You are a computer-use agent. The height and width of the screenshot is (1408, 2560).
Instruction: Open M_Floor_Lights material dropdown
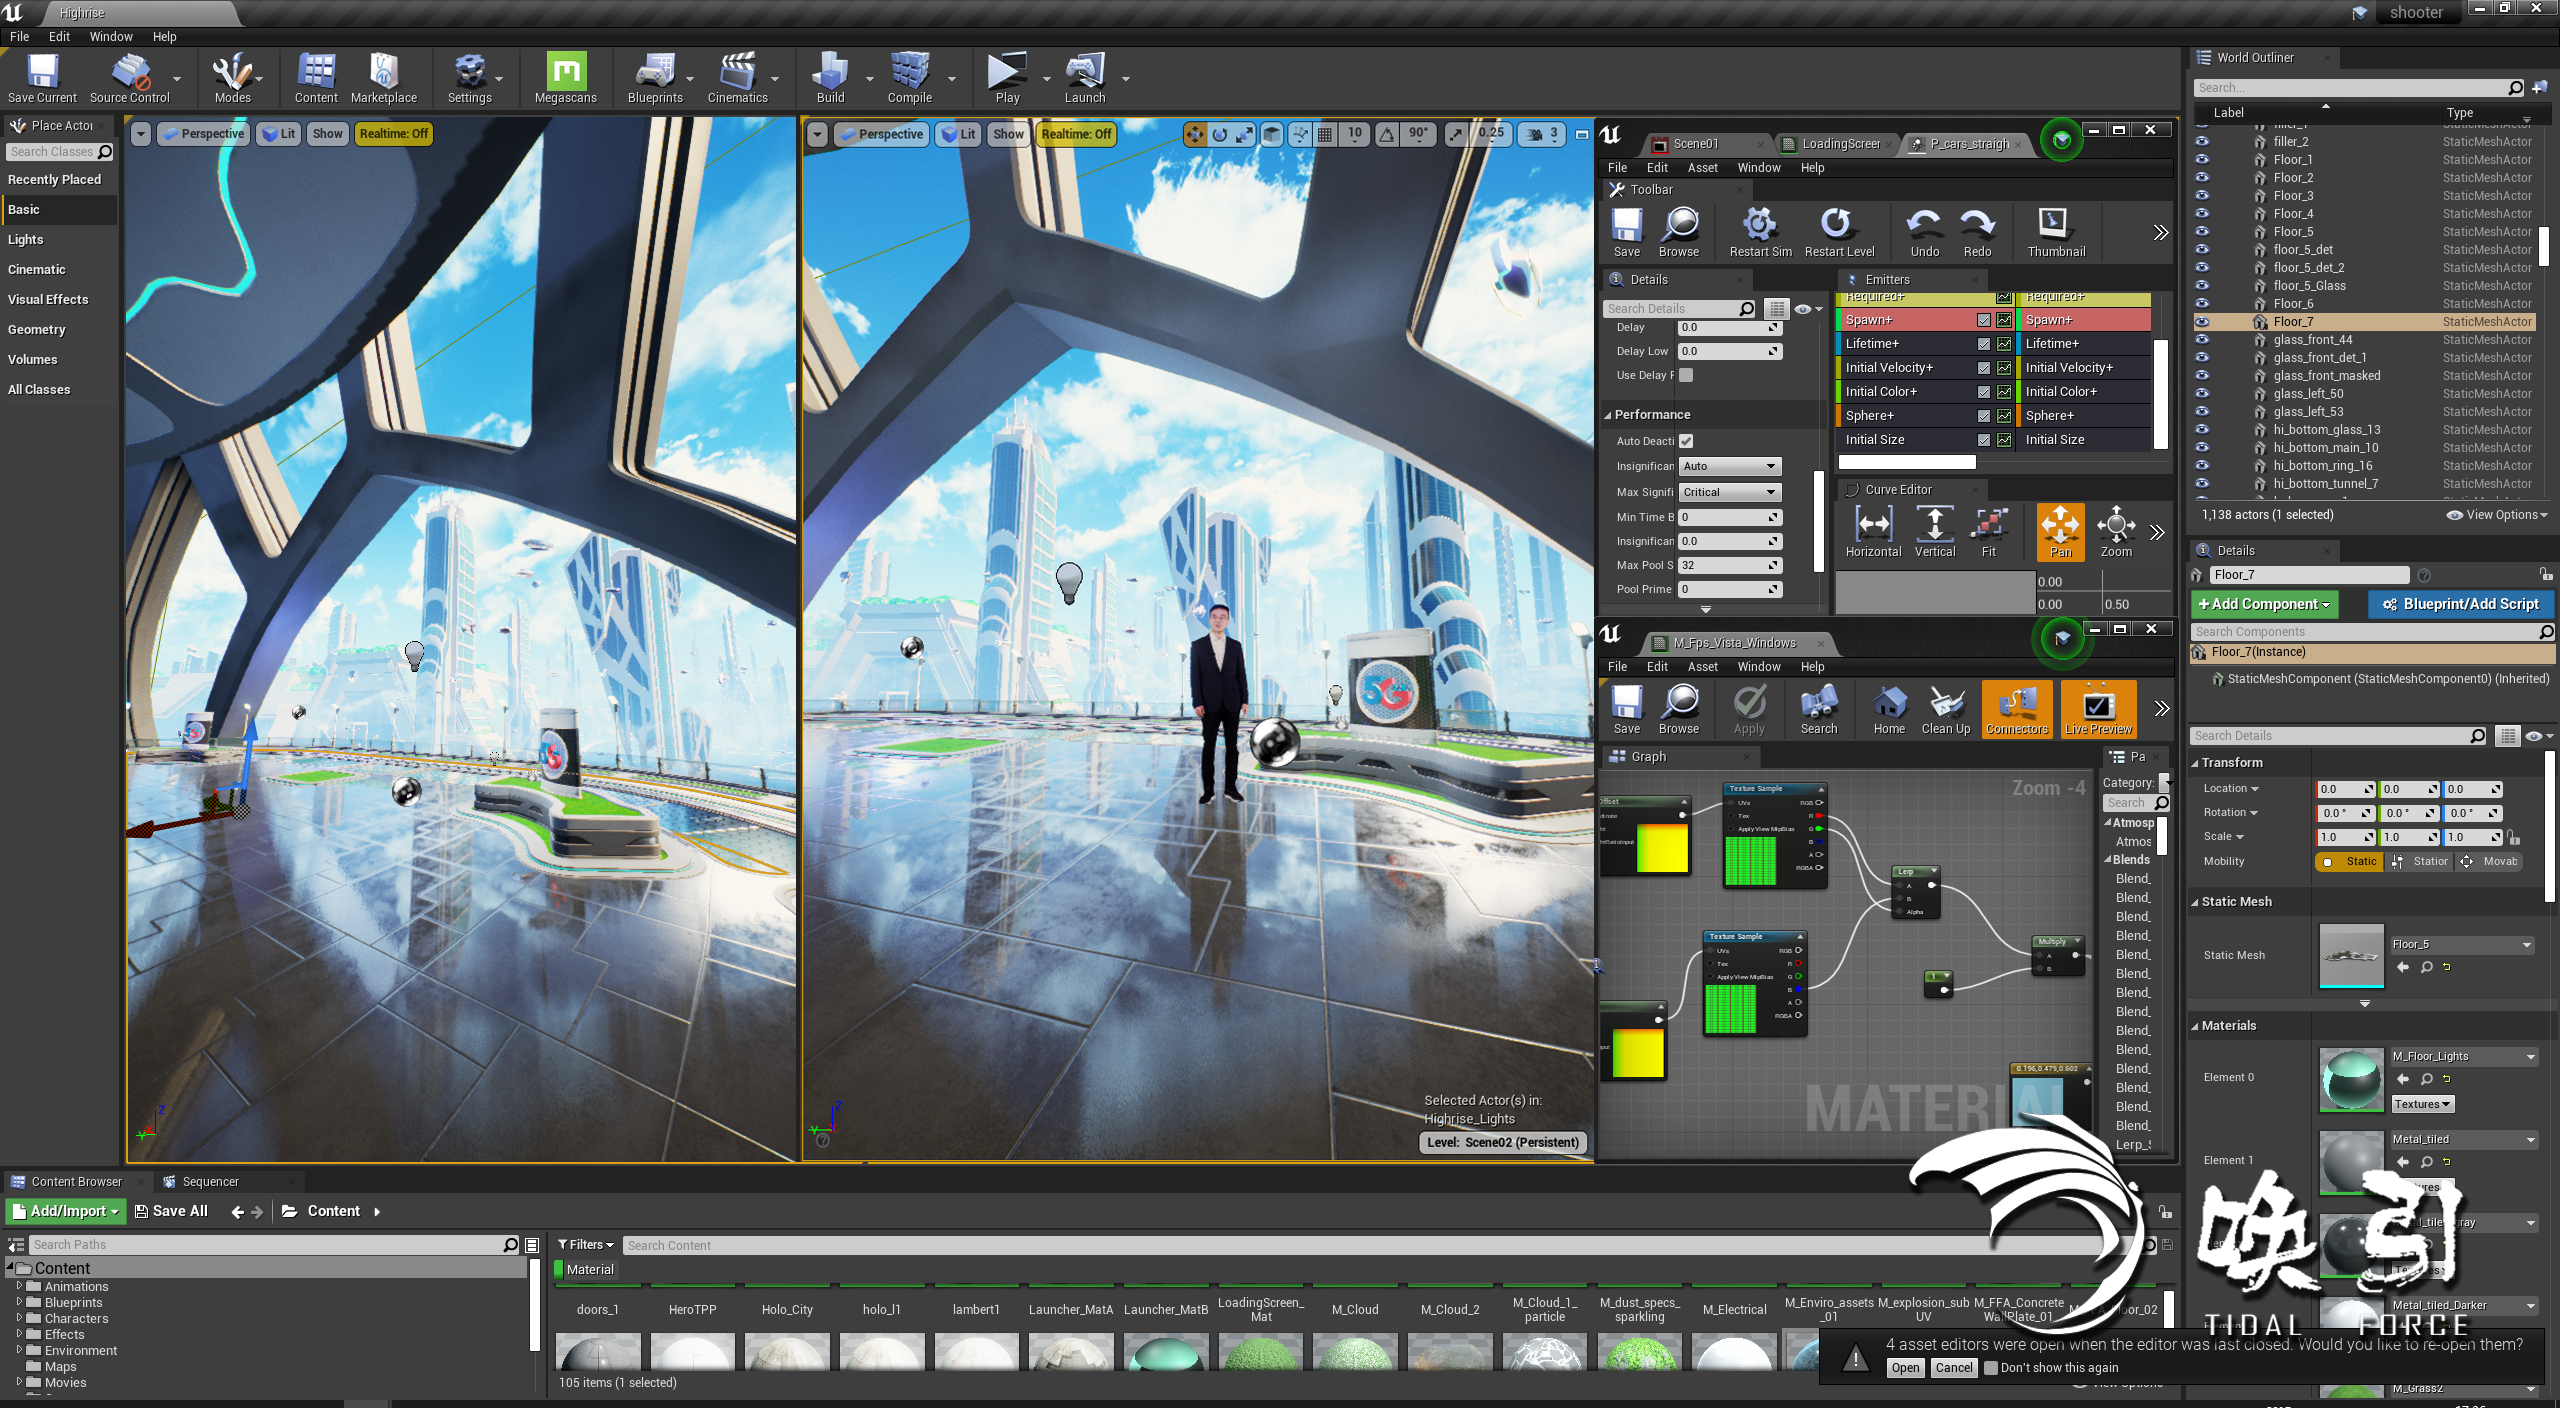pos(2464,1057)
